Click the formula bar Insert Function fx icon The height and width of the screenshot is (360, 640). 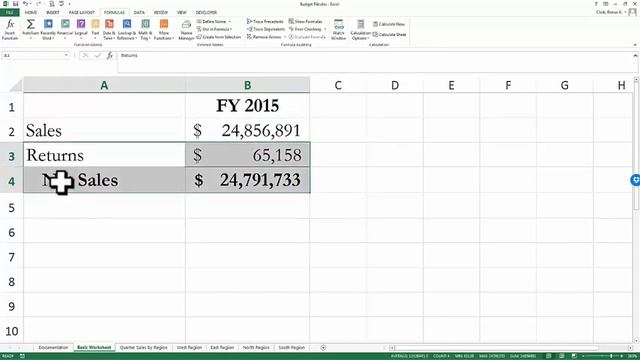pos(110,56)
